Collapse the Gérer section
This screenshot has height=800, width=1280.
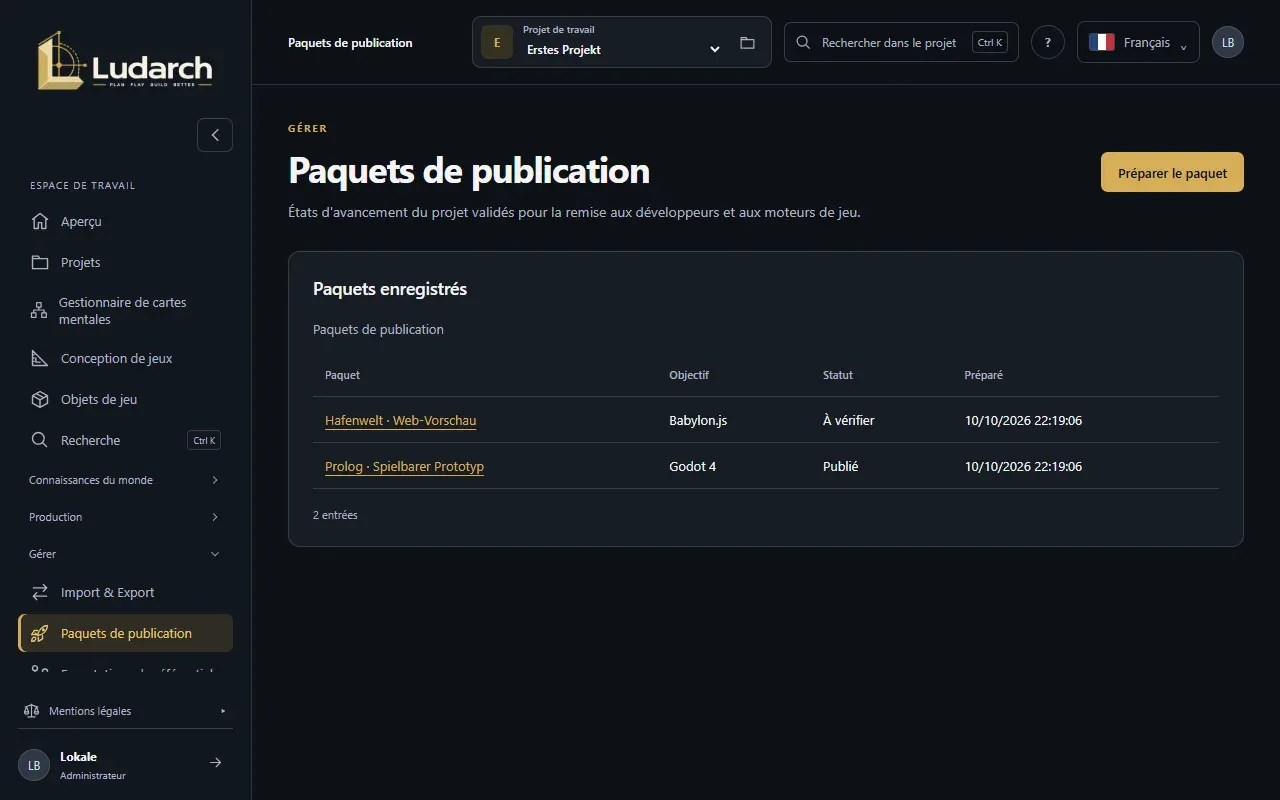[125, 554]
